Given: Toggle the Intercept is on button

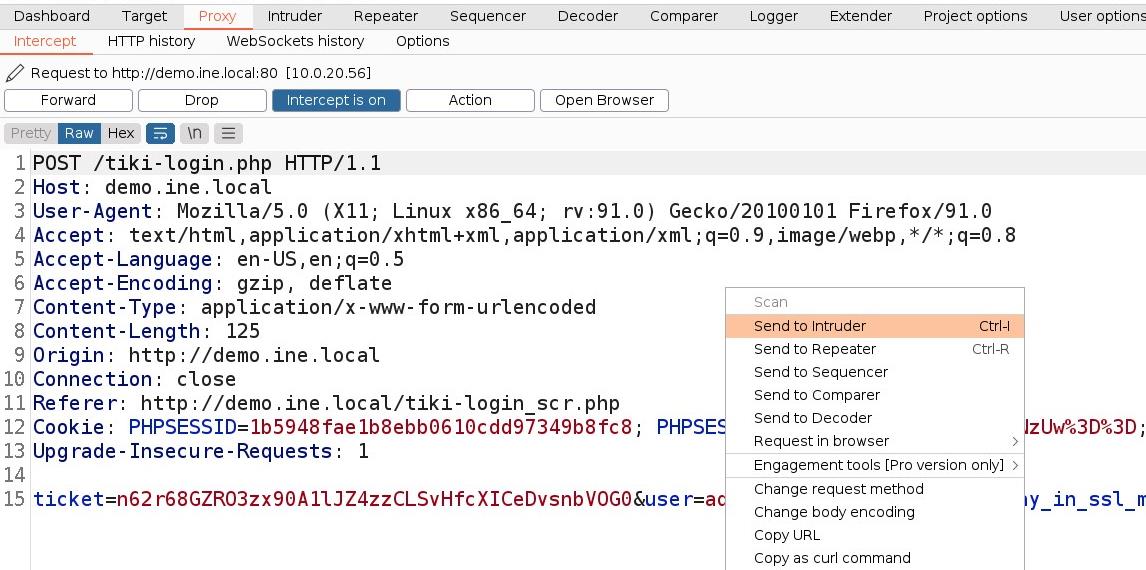Looking at the screenshot, I should [336, 100].
